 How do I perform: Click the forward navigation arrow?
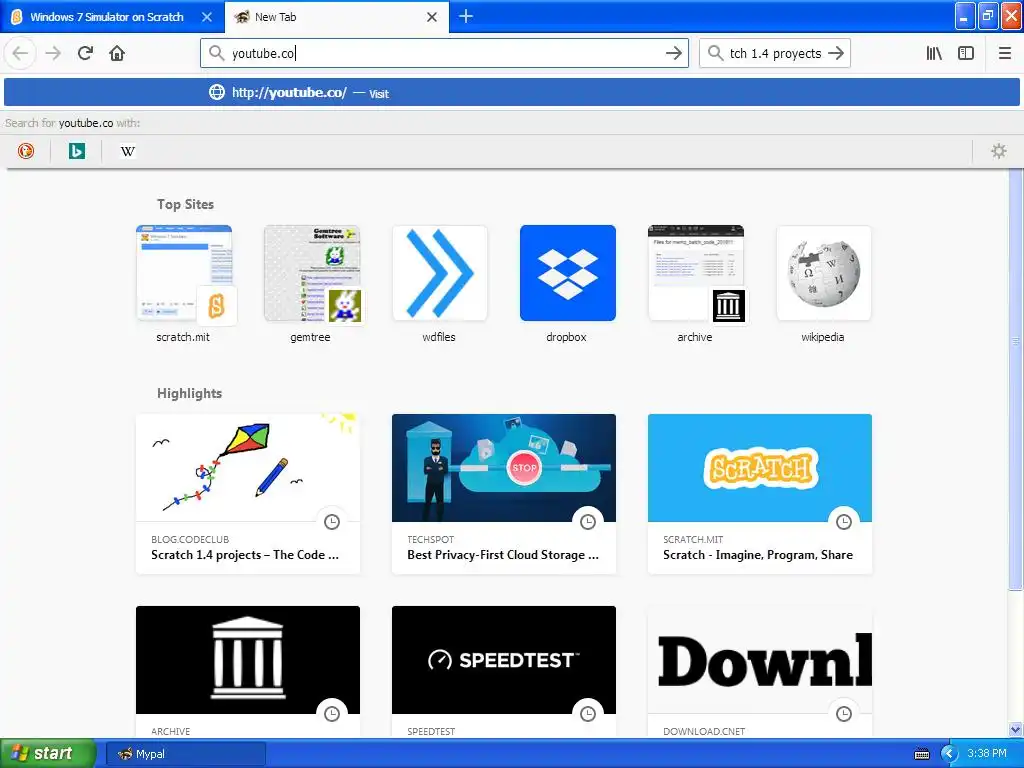53,54
